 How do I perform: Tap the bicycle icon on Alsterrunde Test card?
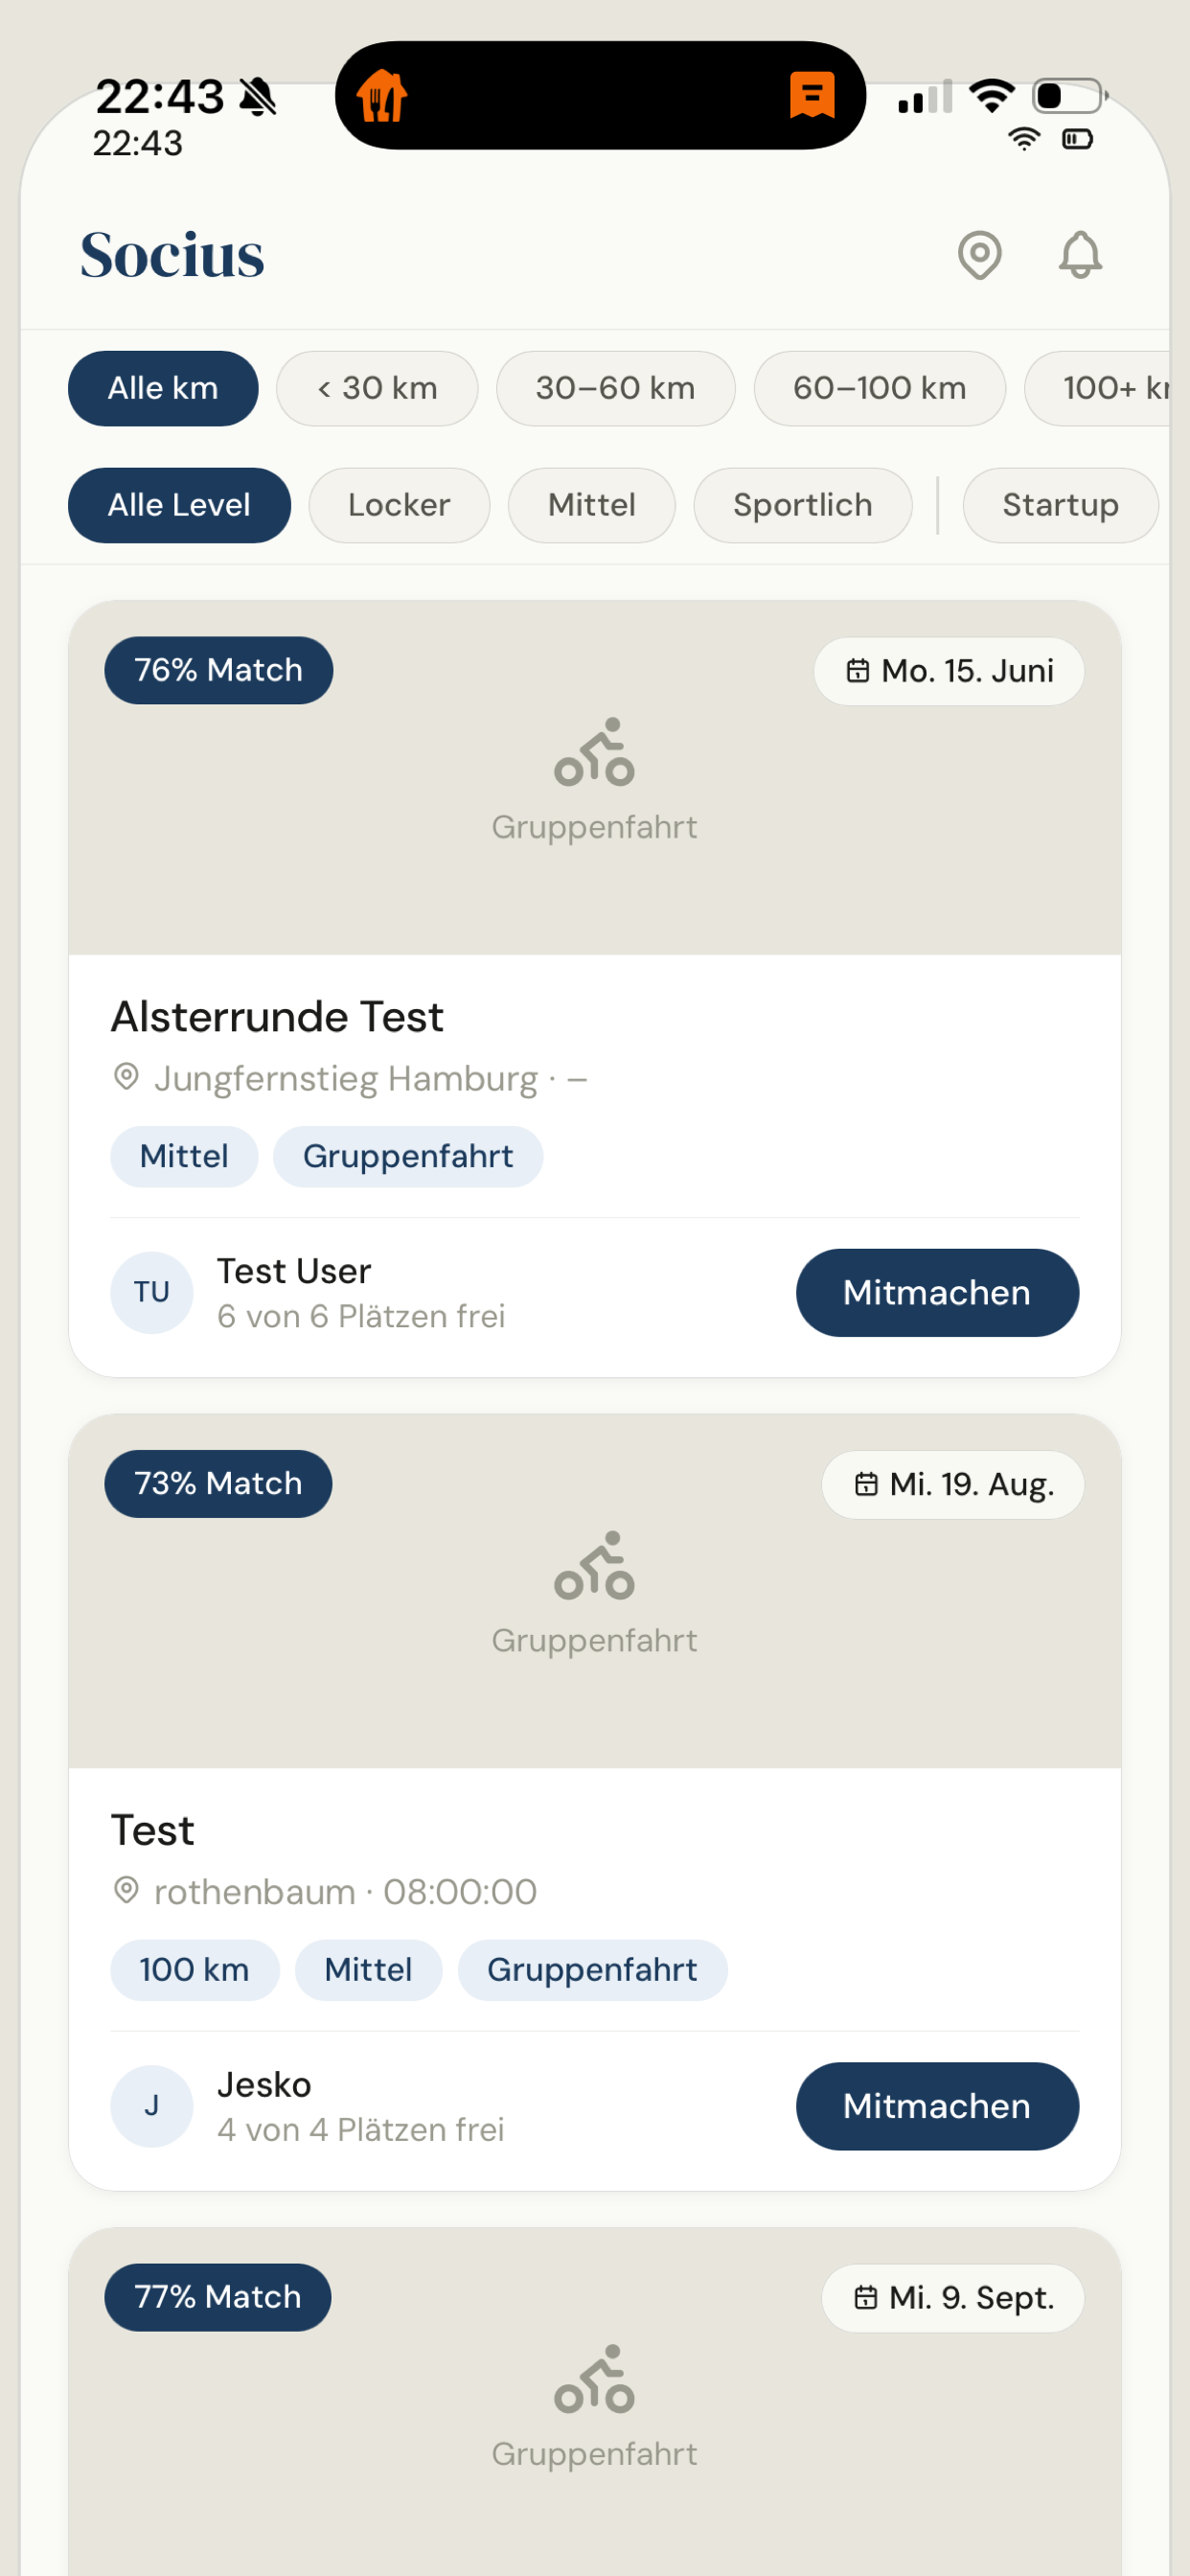tap(594, 752)
